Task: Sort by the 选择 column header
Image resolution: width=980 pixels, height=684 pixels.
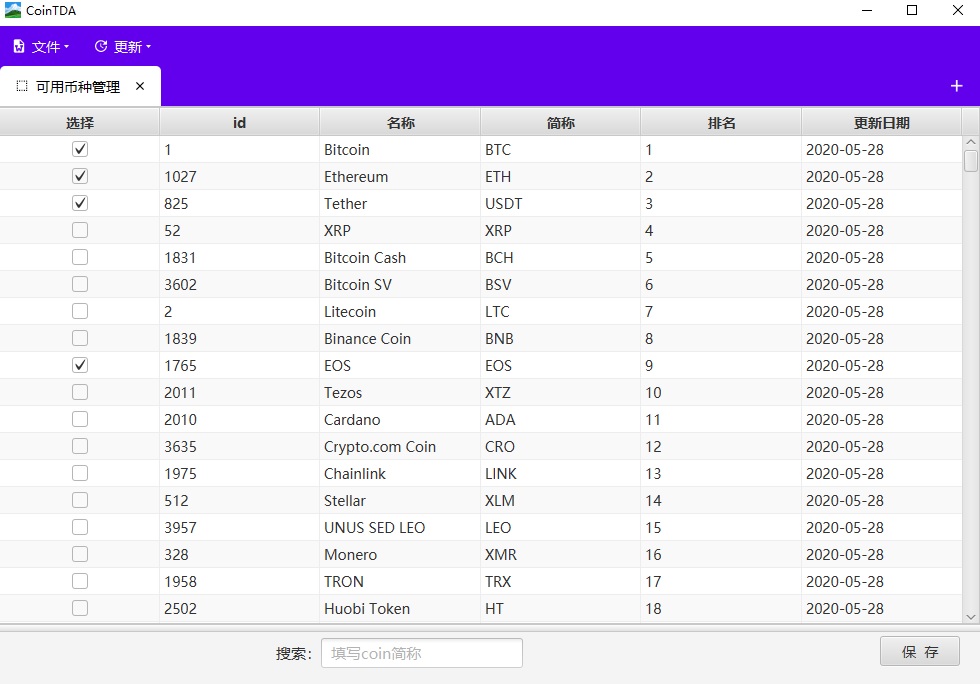Action: (x=79, y=122)
